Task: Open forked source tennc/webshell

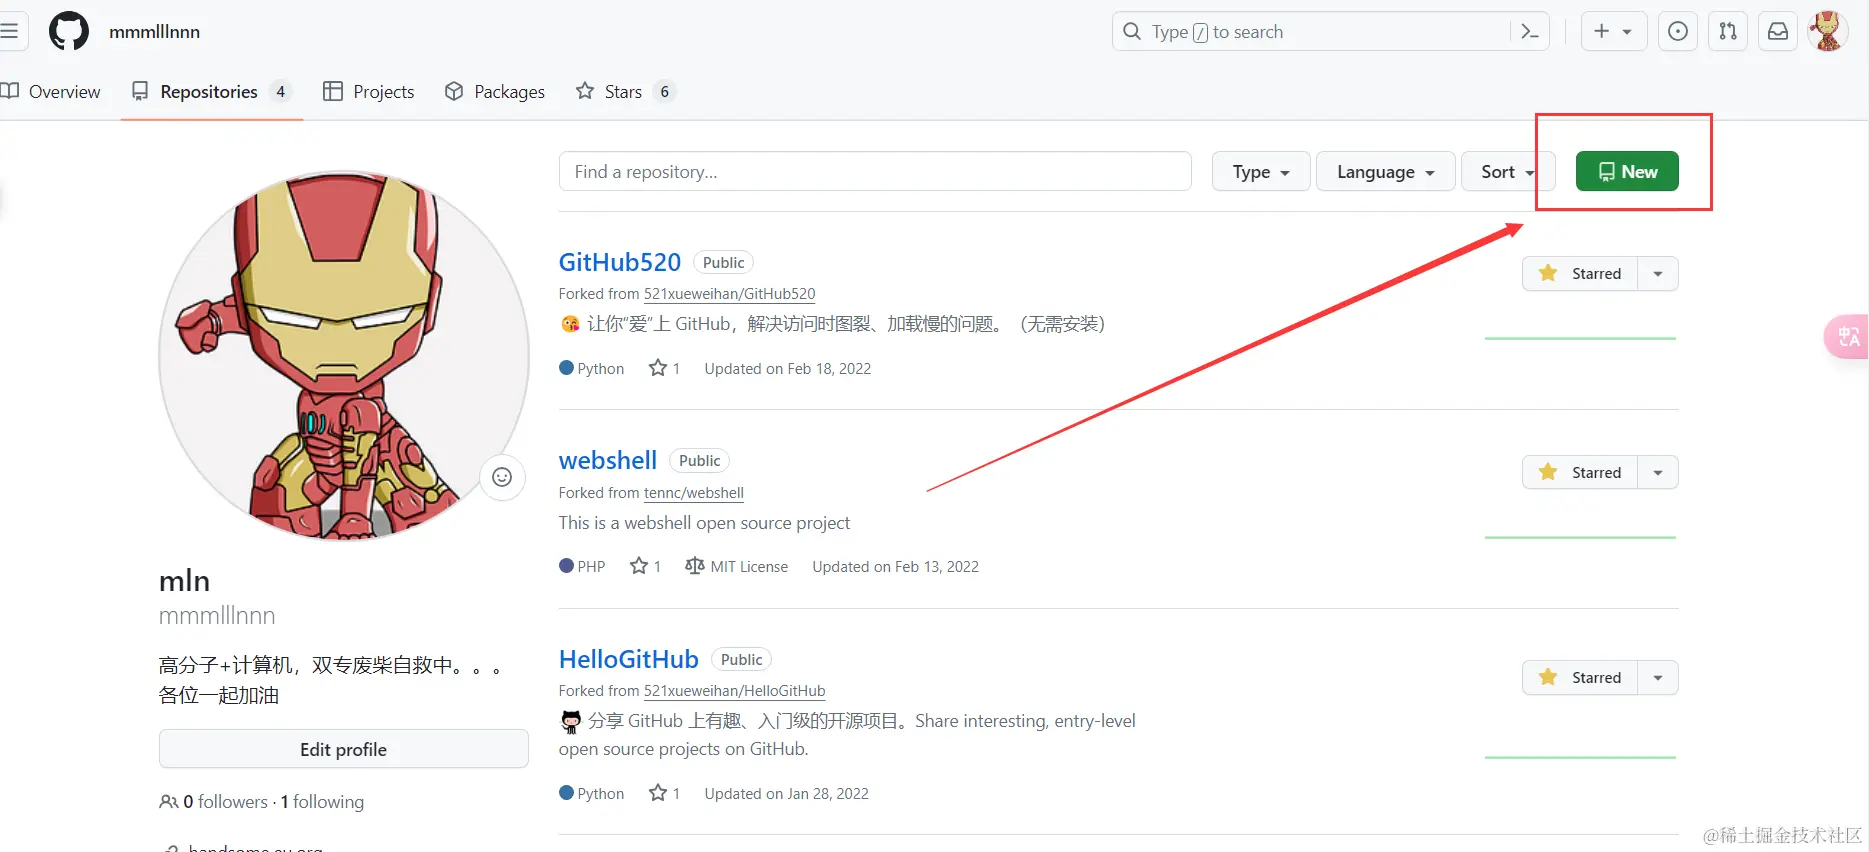Action: [x=694, y=493]
